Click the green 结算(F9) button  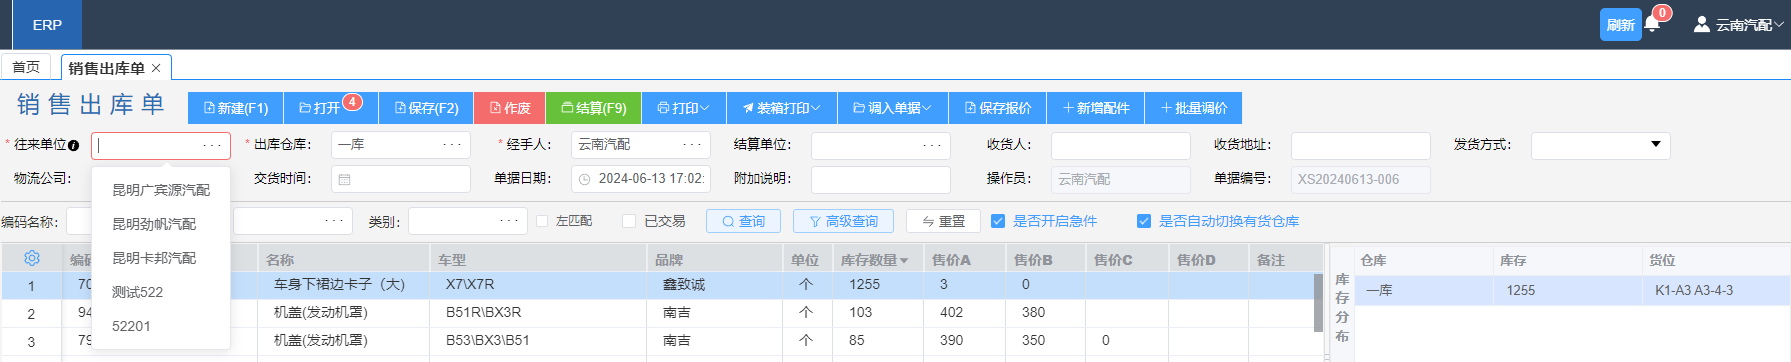click(x=594, y=108)
